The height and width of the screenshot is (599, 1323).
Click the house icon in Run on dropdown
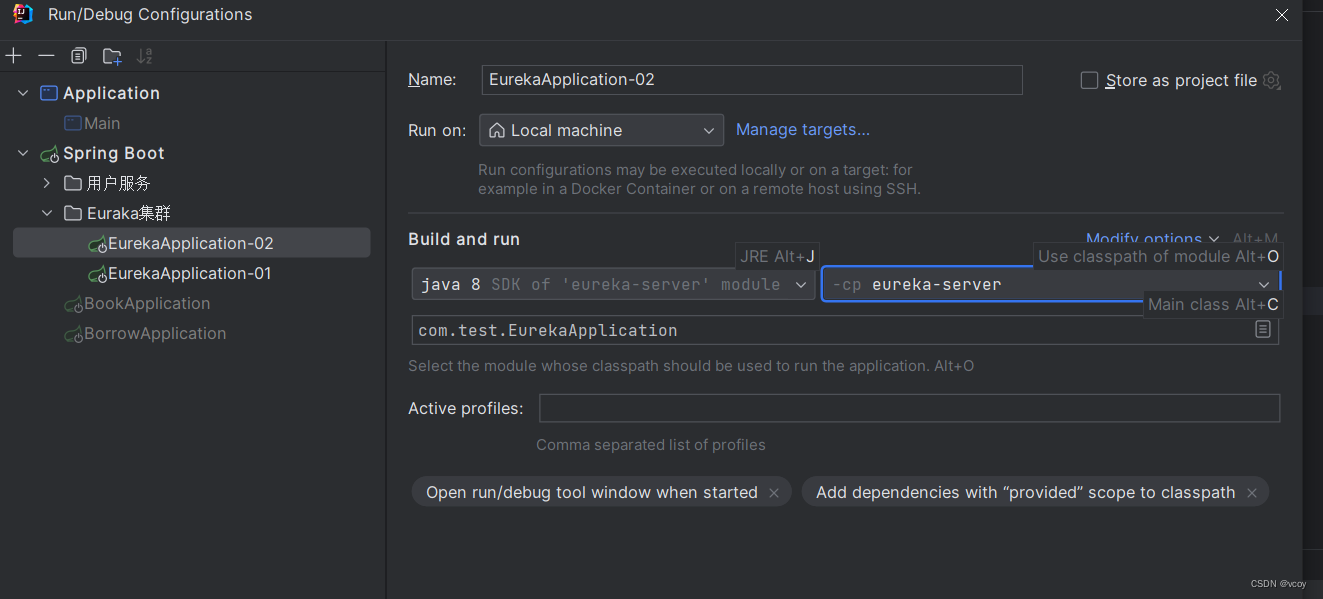[x=496, y=130]
